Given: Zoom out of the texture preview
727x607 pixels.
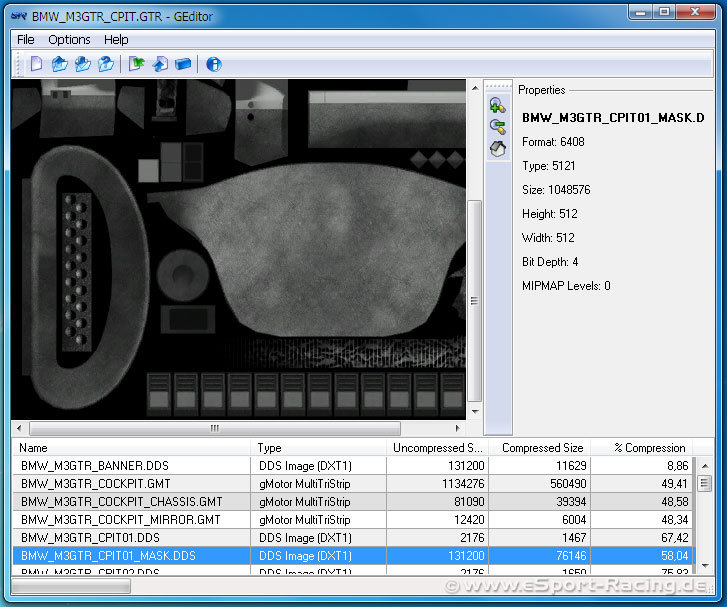Looking at the screenshot, I should pos(497,126).
